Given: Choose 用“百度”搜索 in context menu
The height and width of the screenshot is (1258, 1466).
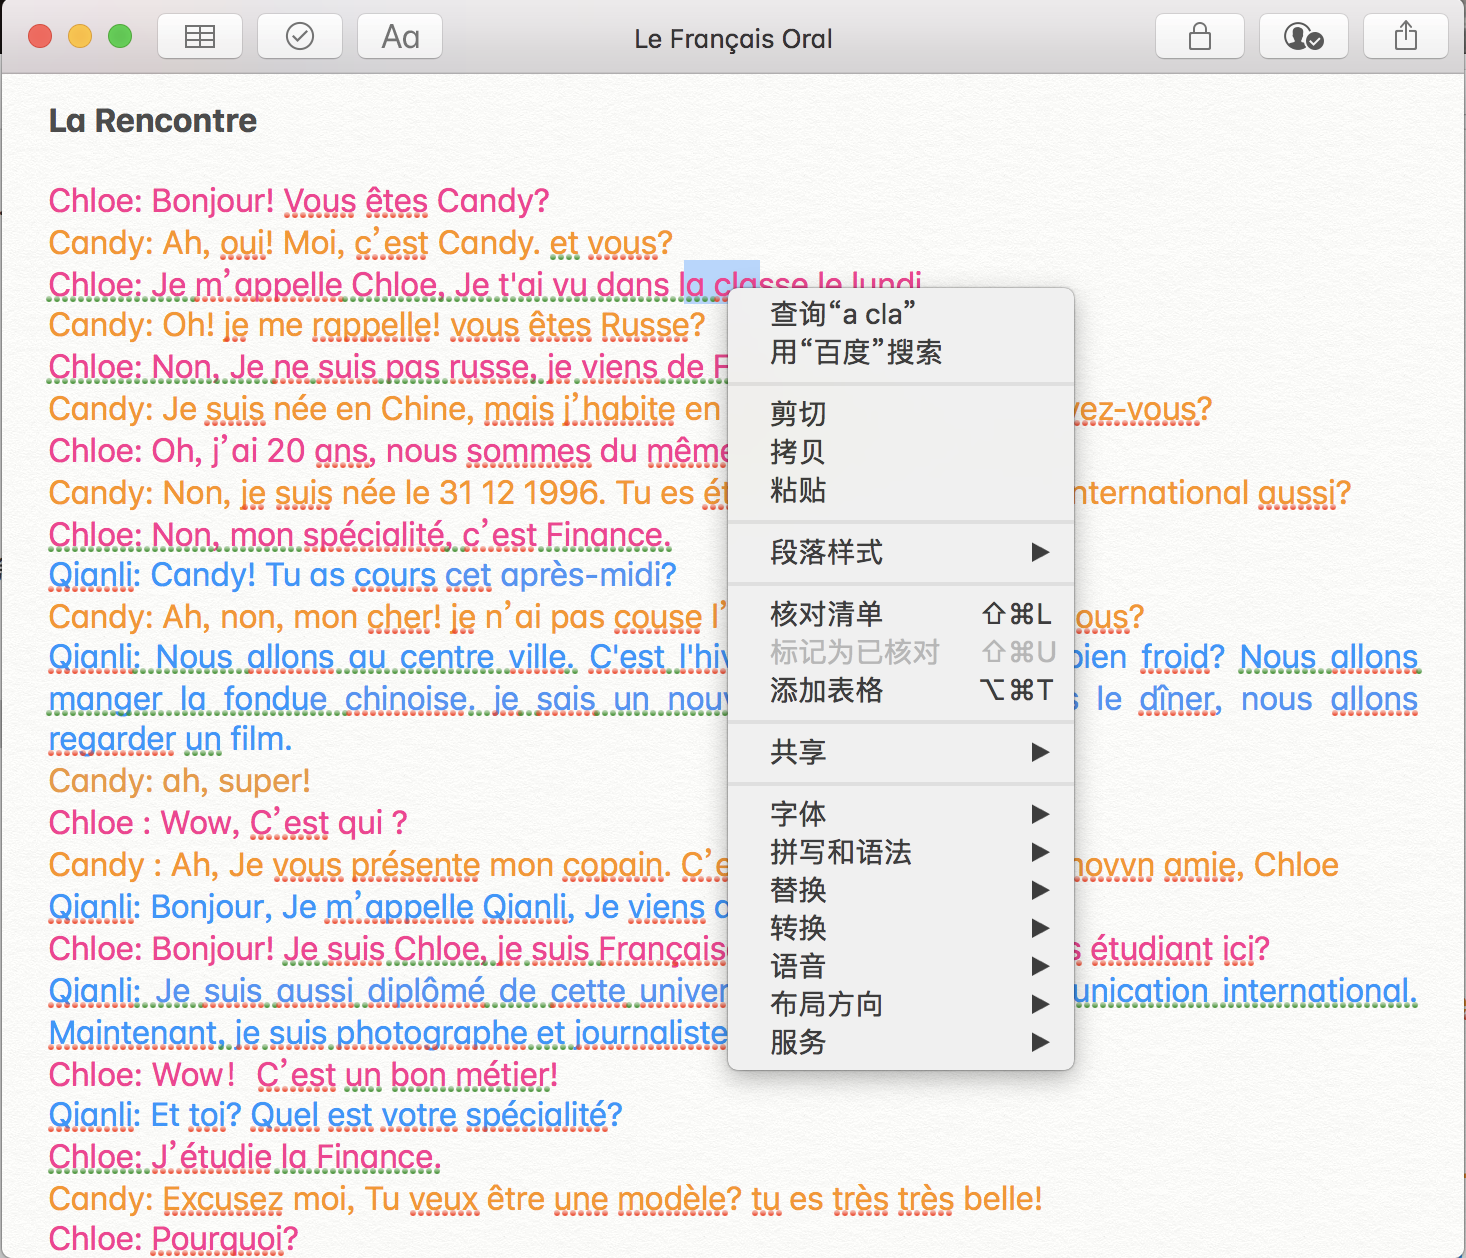Looking at the screenshot, I should 901,352.
